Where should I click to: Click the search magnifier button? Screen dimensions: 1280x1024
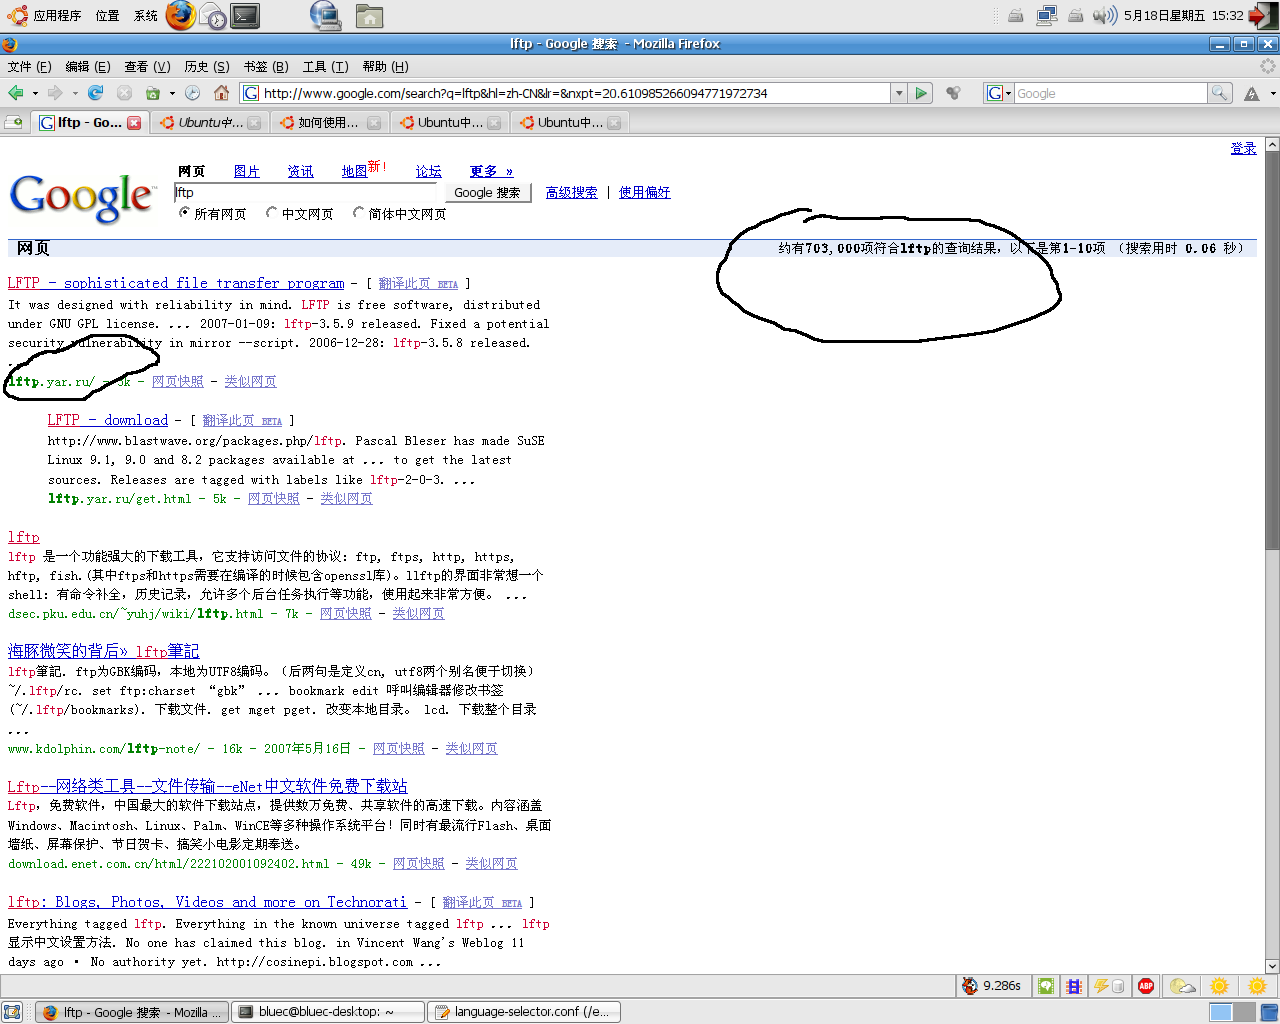[1220, 93]
